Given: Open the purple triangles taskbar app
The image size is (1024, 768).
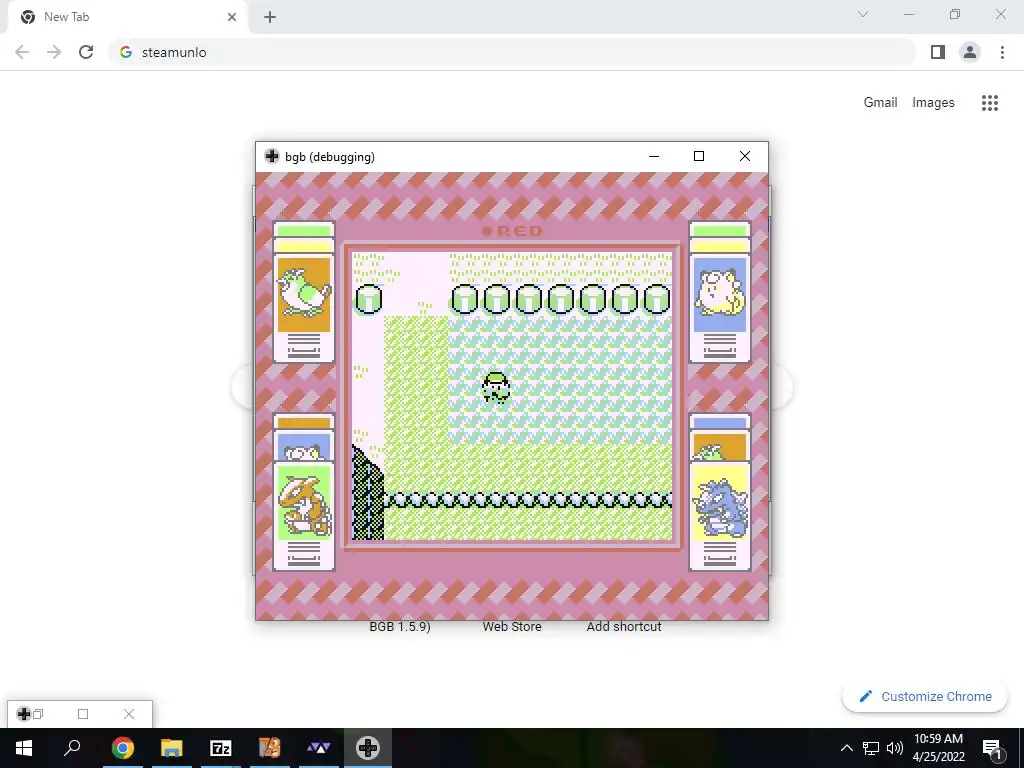Looking at the screenshot, I should pyautogui.click(x=319, y=748).
